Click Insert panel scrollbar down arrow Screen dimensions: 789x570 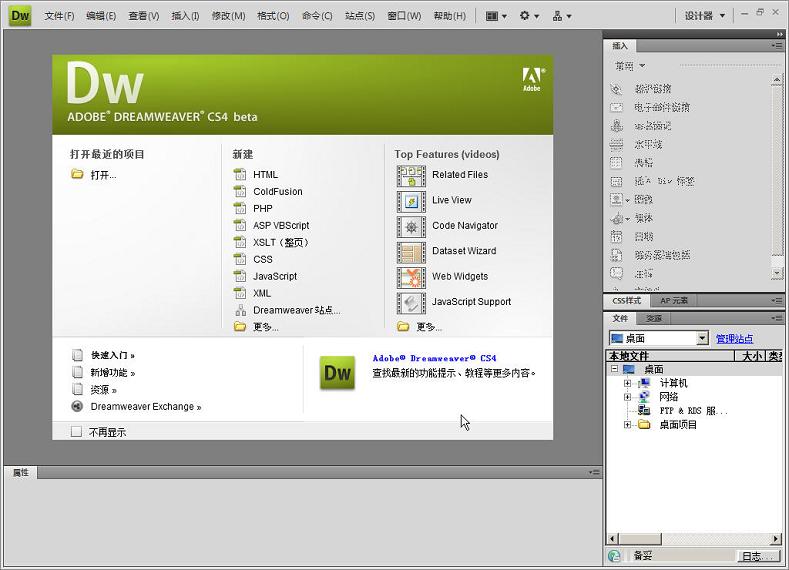click(777, 274)
